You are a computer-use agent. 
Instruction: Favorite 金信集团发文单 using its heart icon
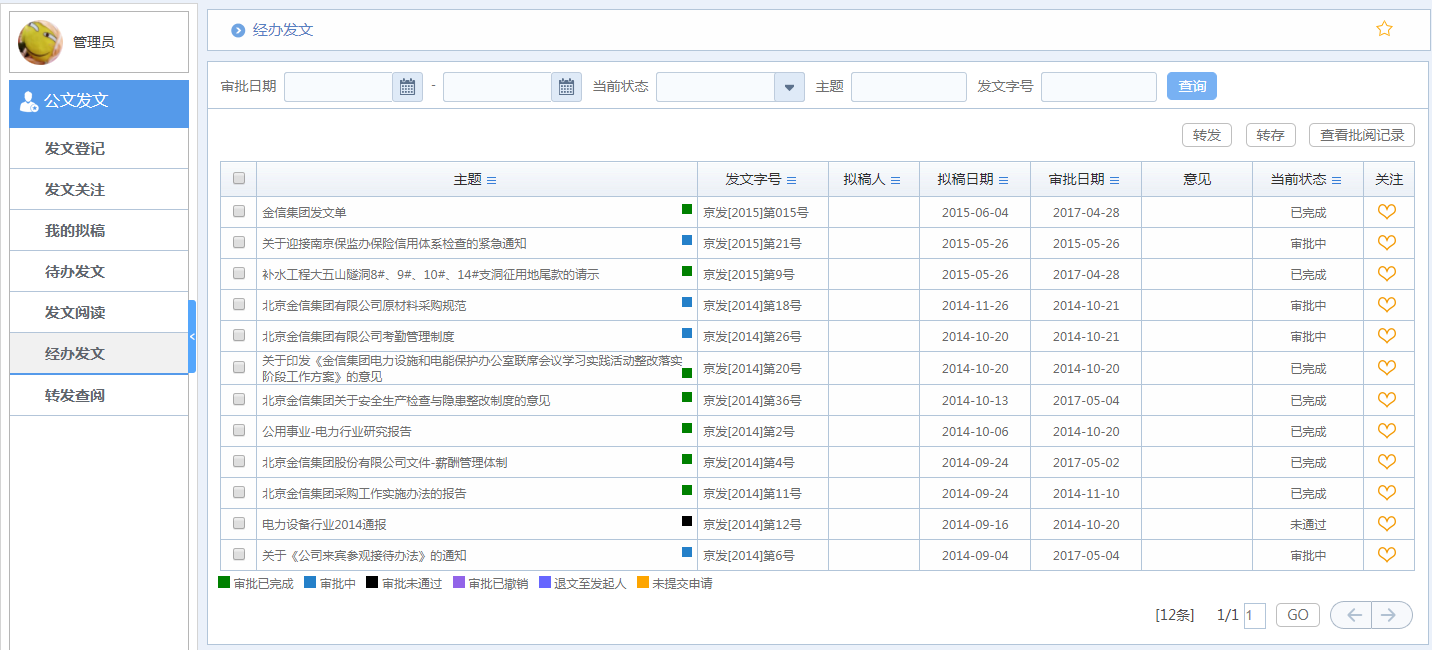tap(1388, 212)
